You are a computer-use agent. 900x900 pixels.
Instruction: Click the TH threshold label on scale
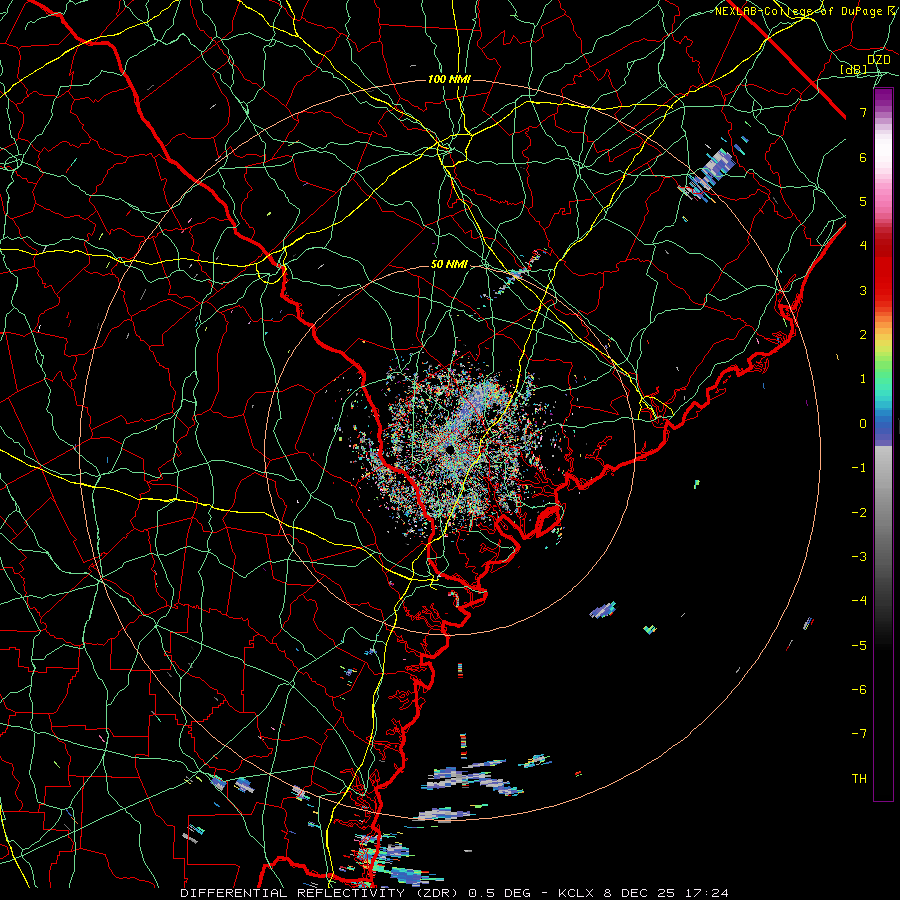859,779
